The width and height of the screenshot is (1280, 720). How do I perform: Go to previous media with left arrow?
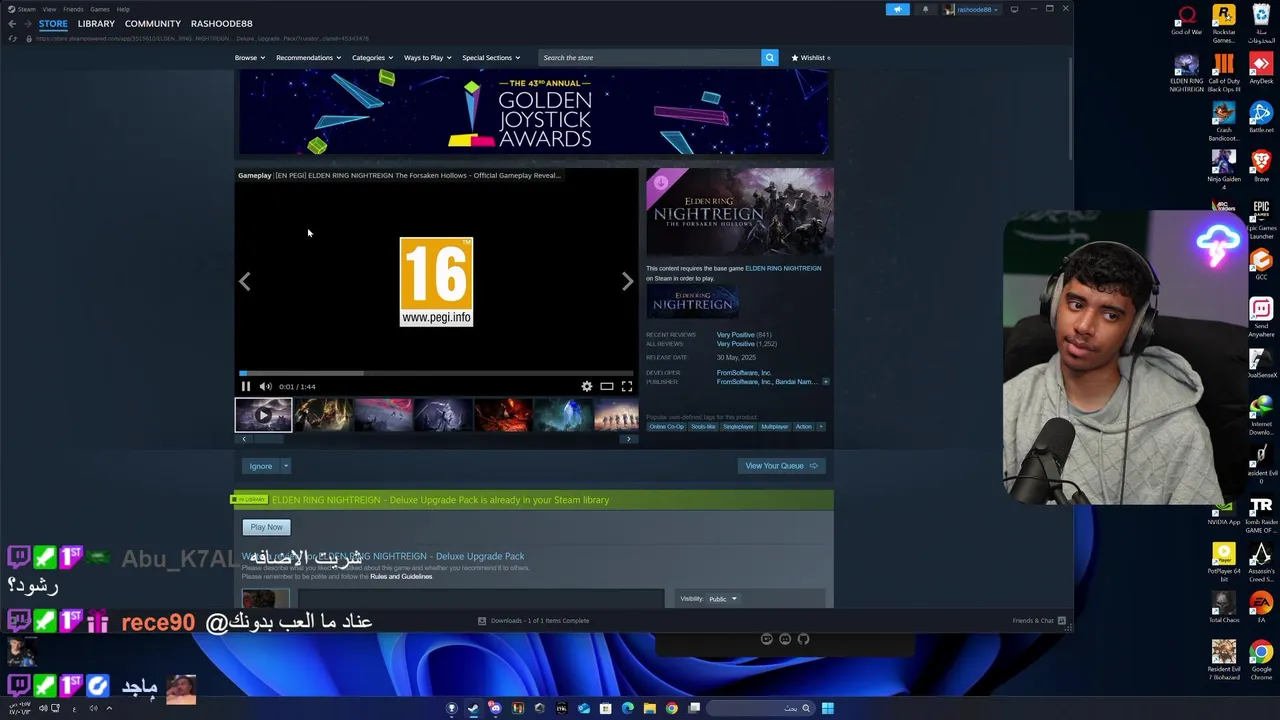(245, 282)
